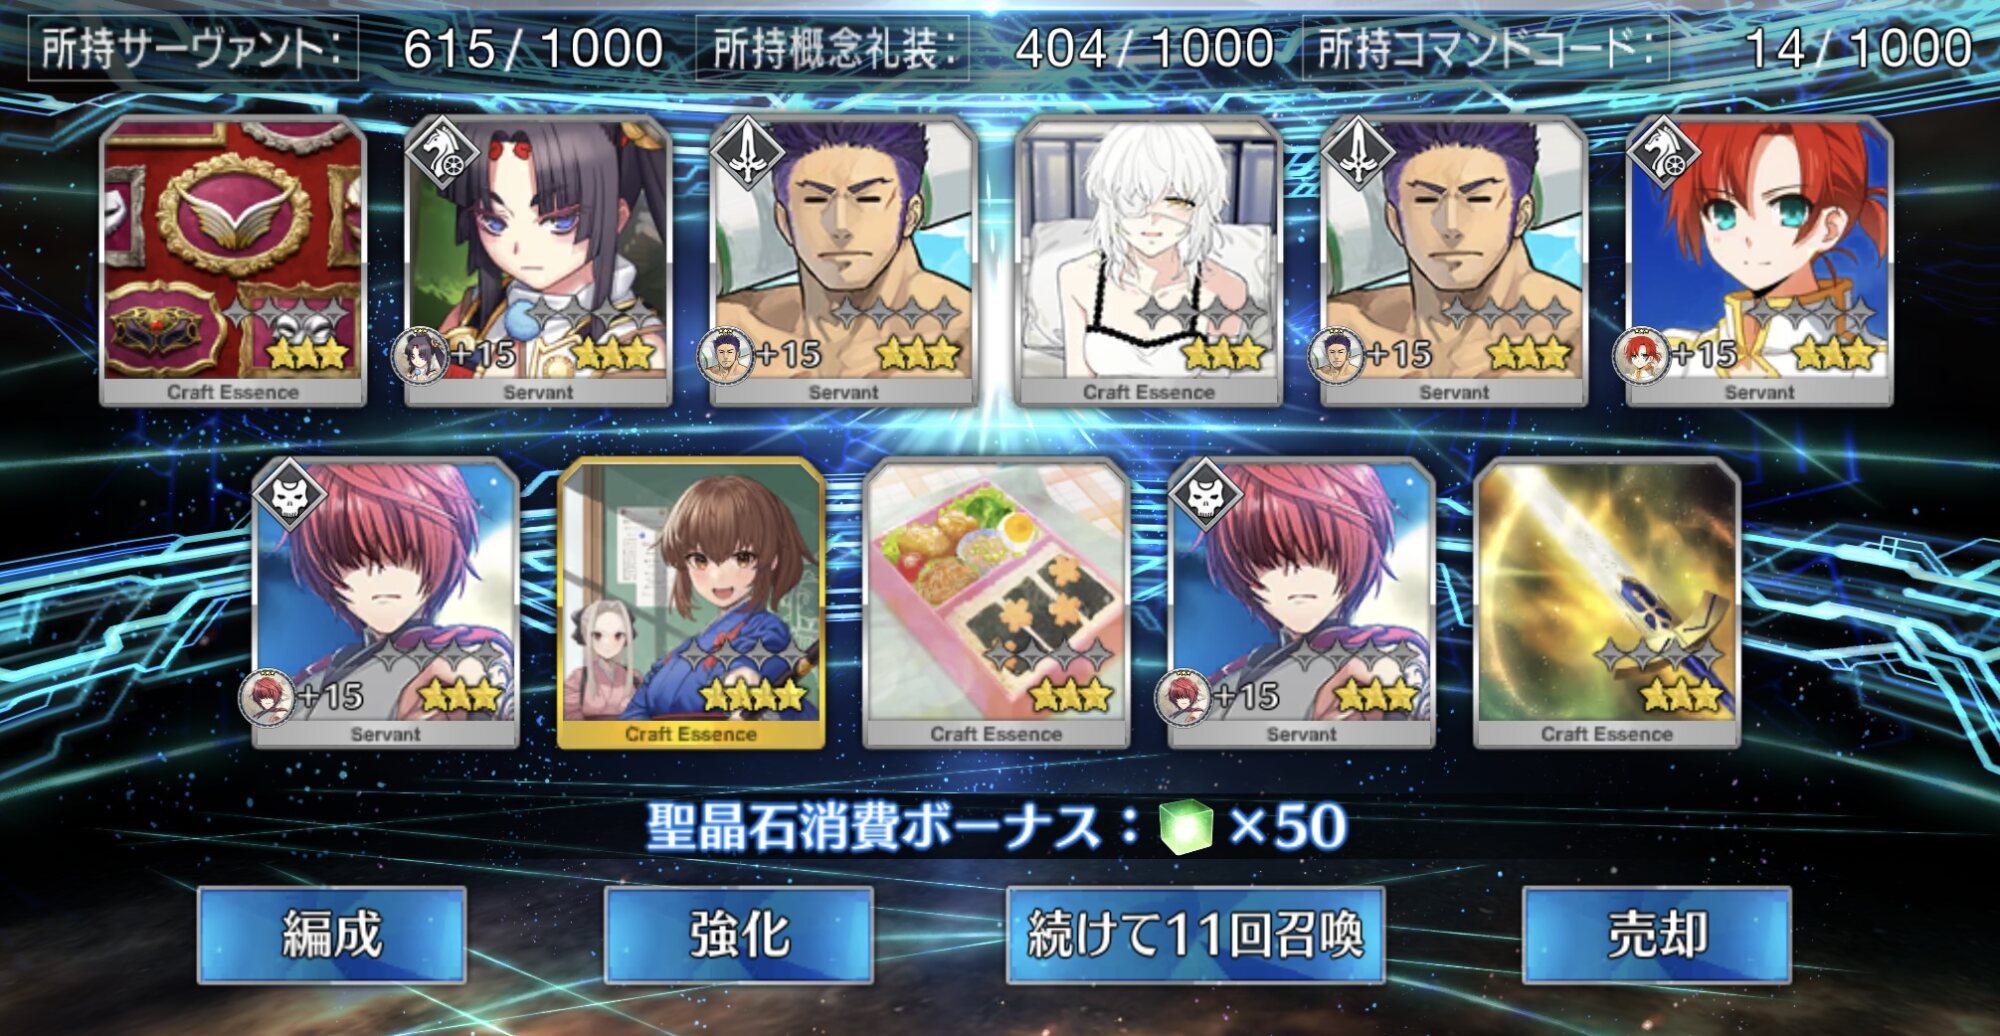The image size is (2000, 1036).
Task: Tap the Assassin skull icon on second bottom-row servant
Action: (x=1206, y=496)
